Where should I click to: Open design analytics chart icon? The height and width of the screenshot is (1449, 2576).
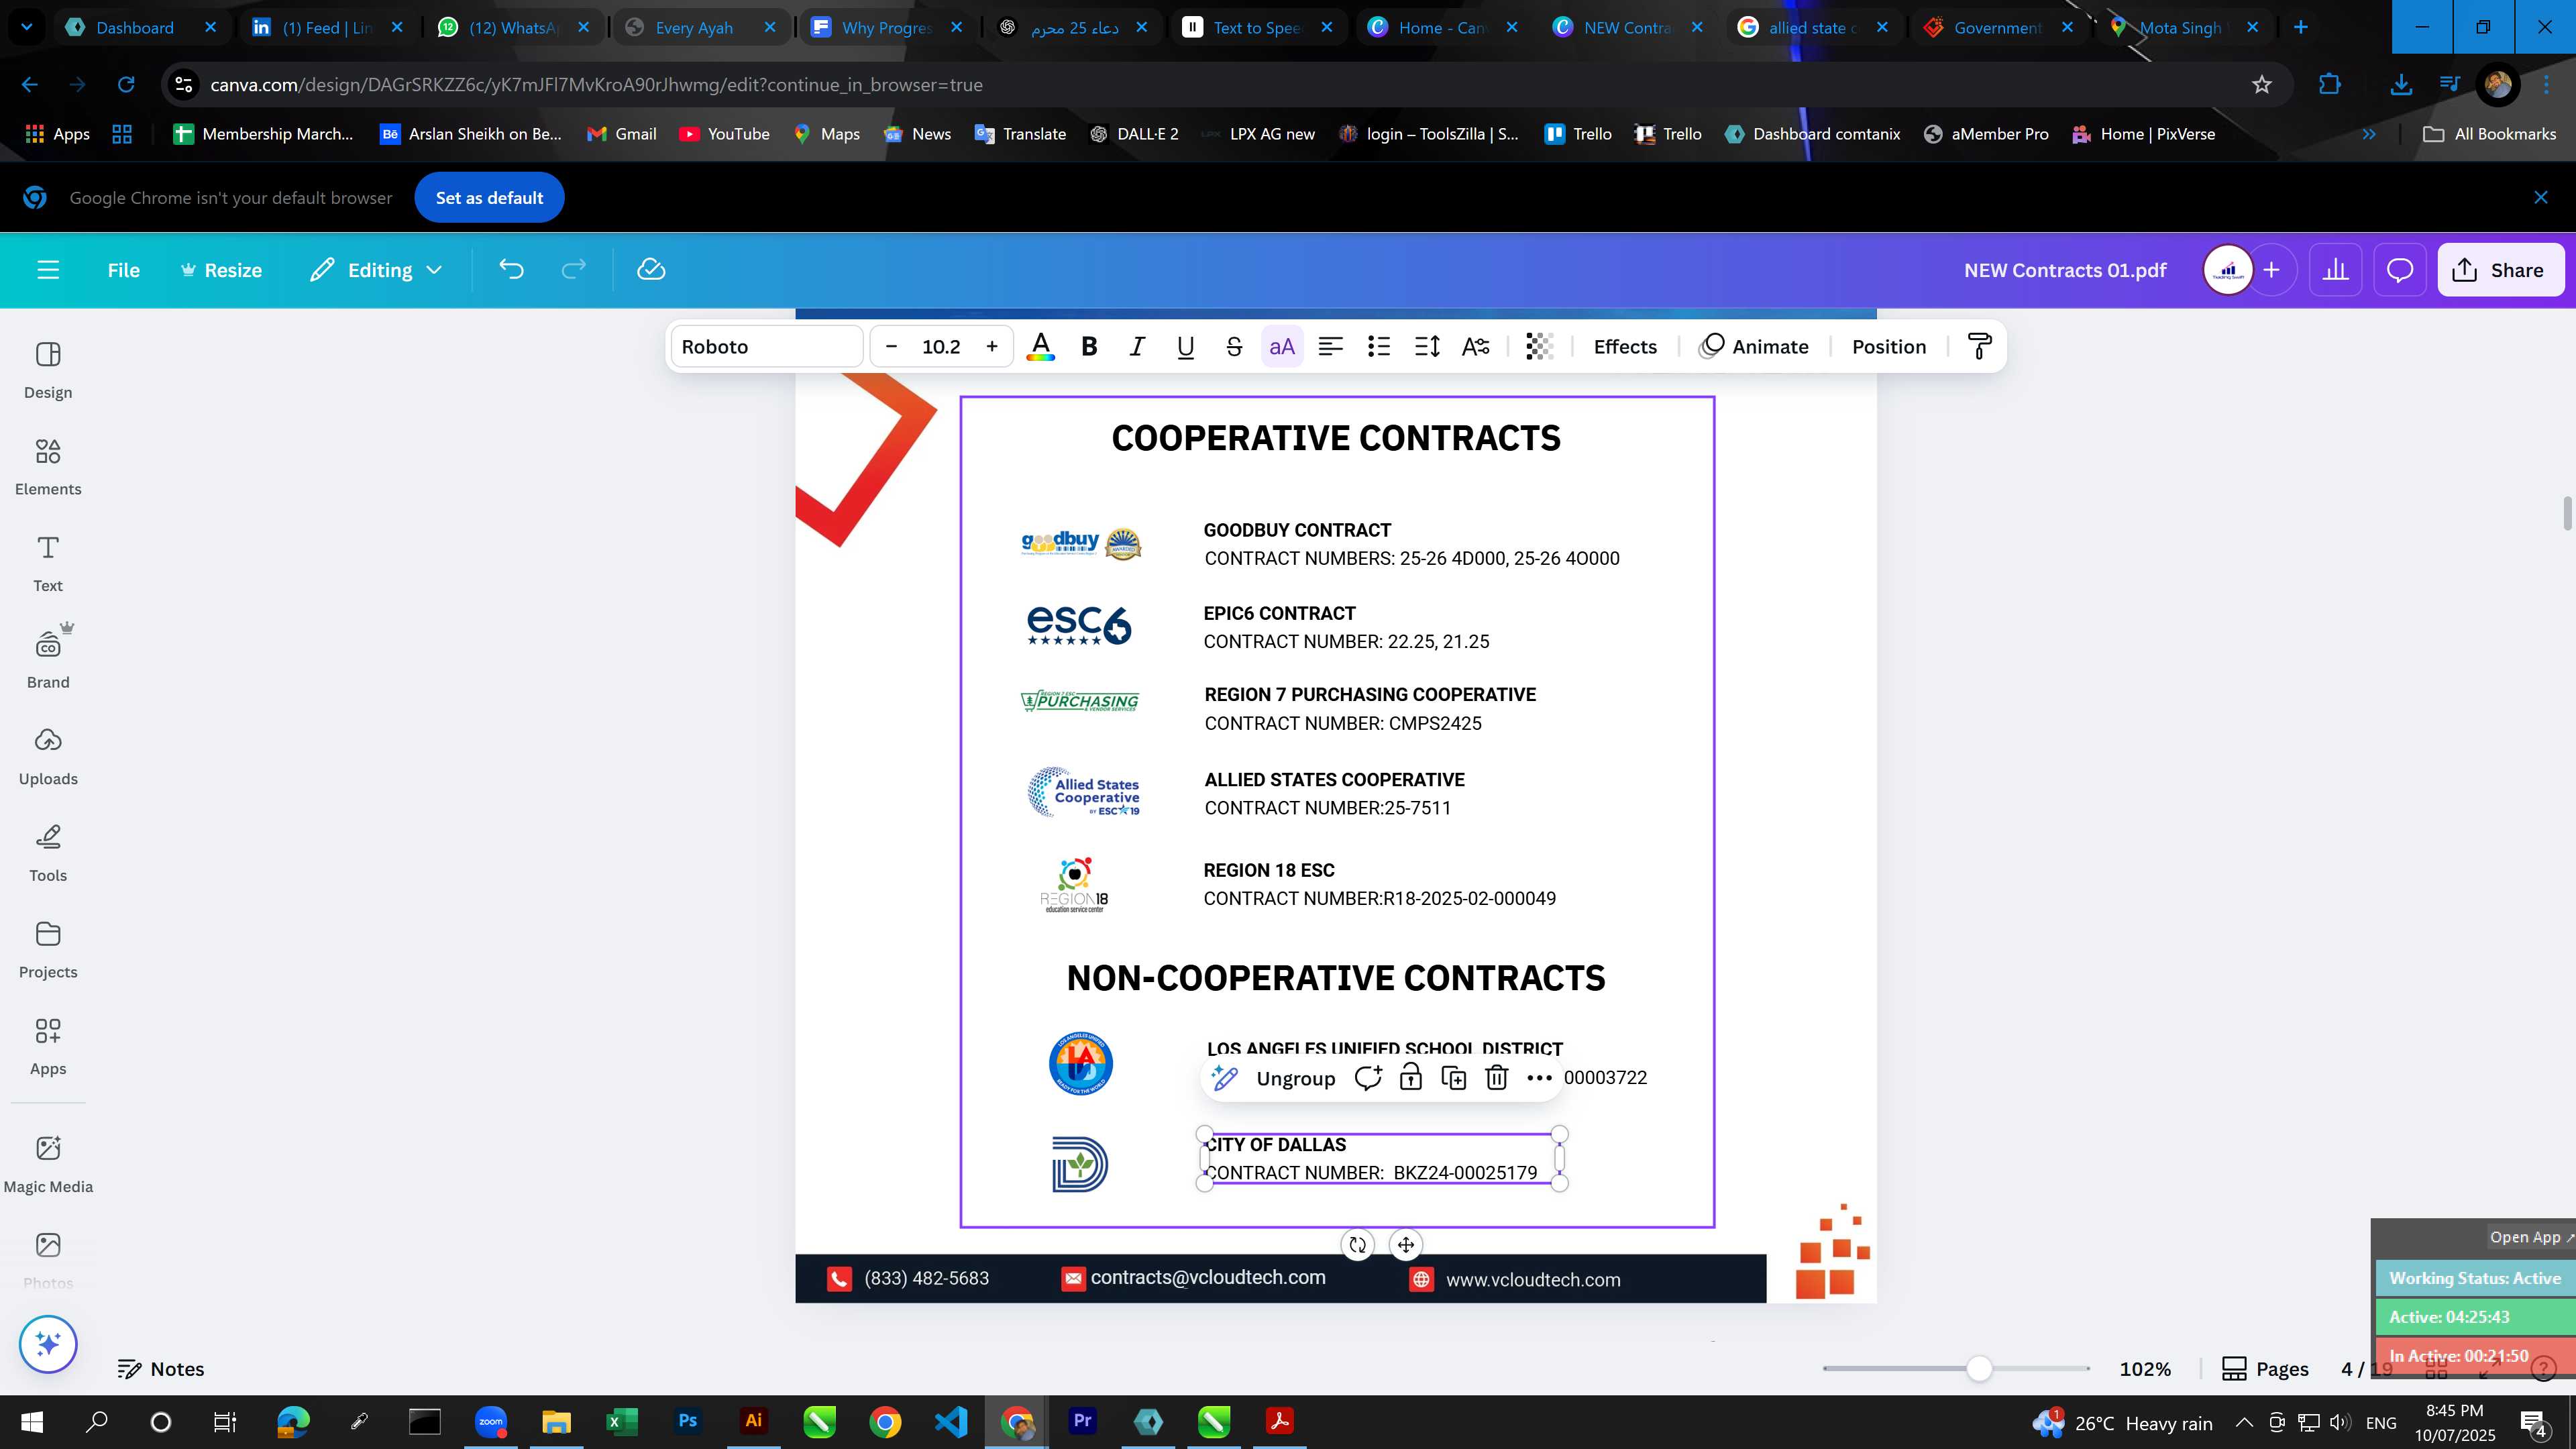coord(2335,270)
